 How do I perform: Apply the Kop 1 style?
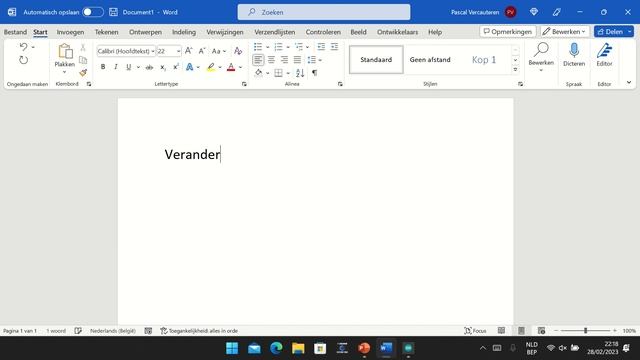(484, 60)
